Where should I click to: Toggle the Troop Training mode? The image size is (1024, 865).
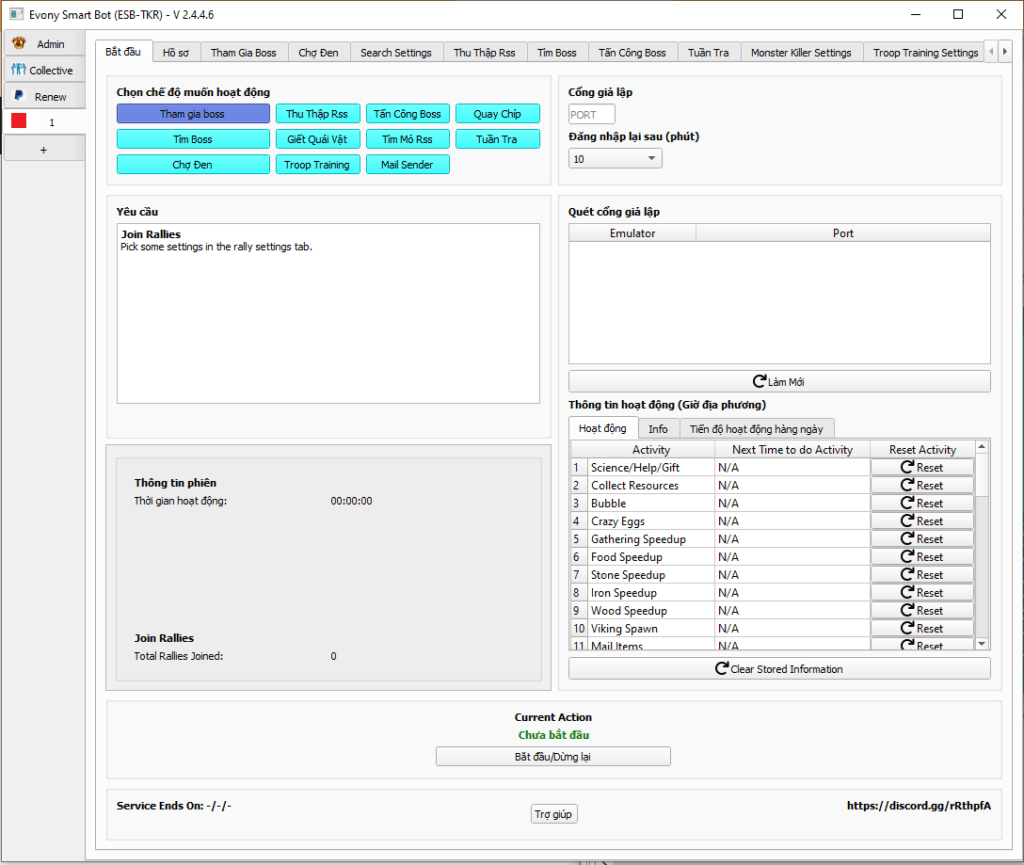[317, 165]
